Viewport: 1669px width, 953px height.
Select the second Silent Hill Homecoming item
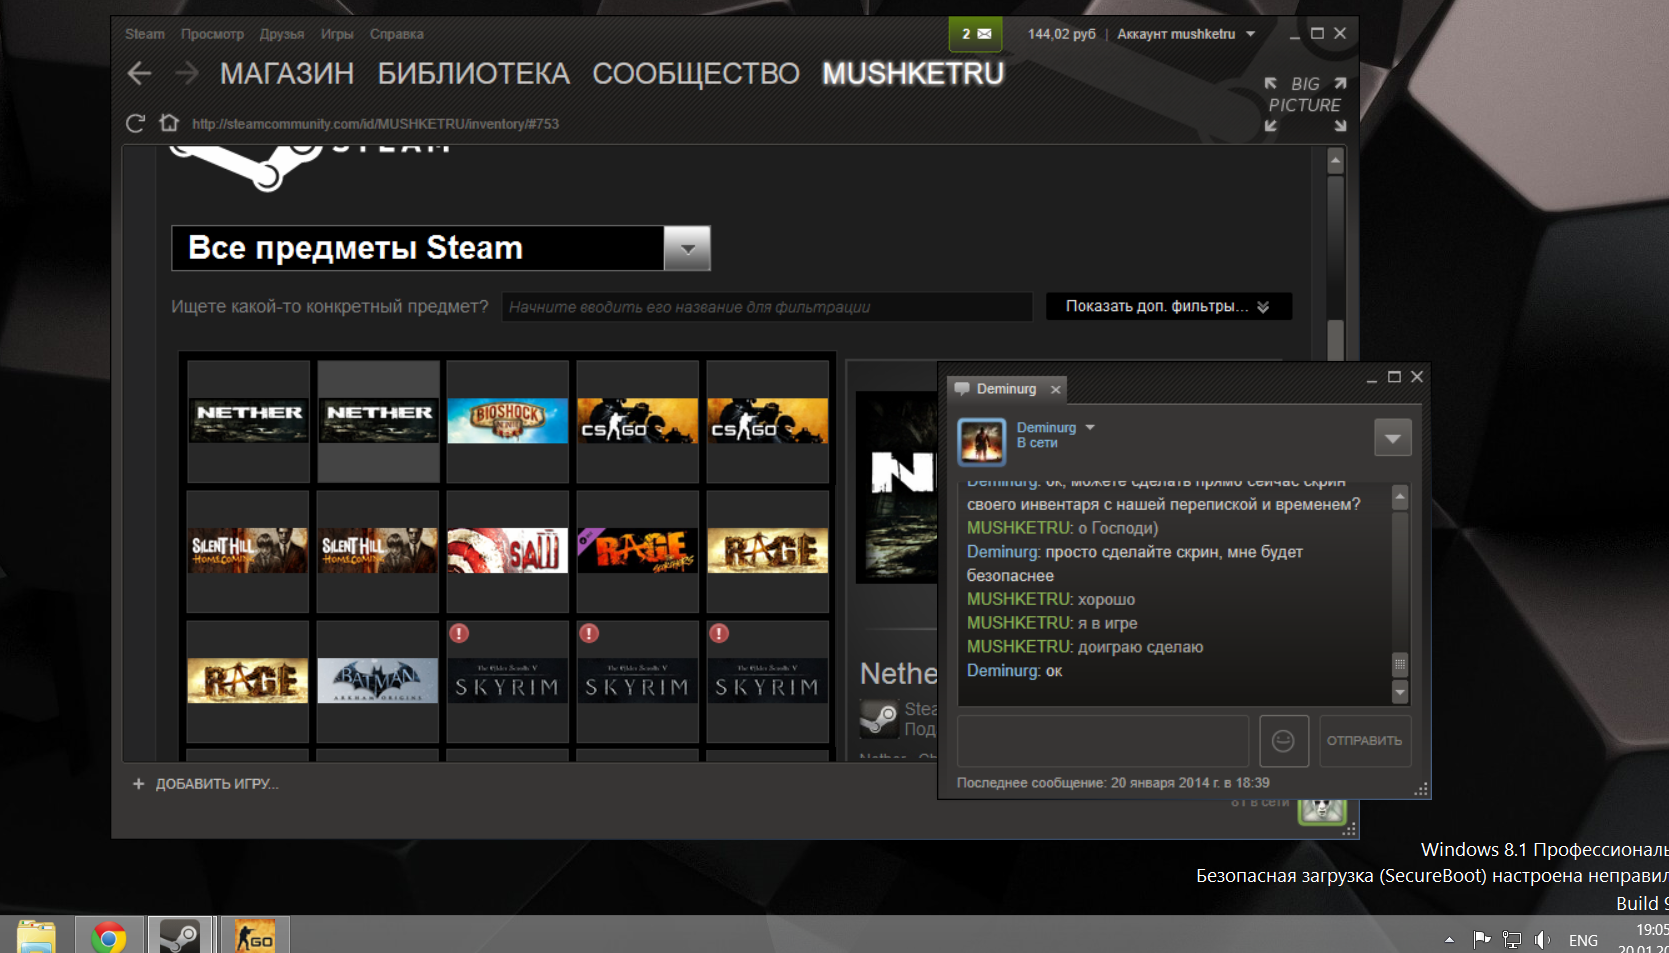(378, 551)
